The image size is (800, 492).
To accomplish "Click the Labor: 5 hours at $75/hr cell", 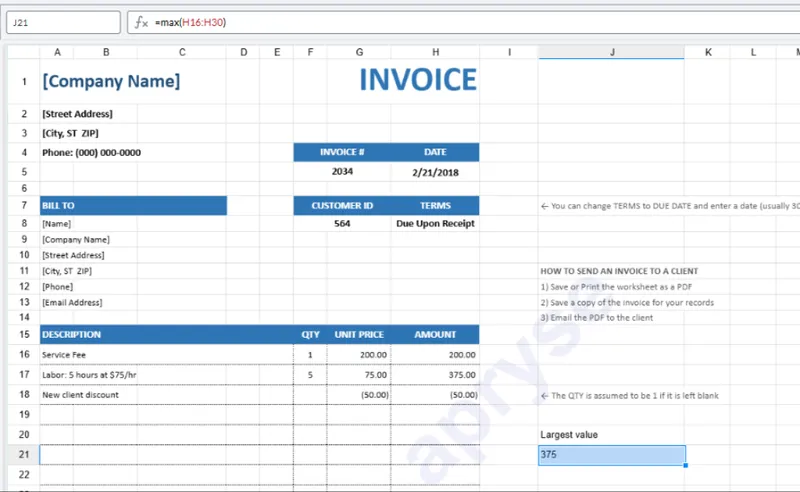I will pyautogui.click(x=167, y=375).
